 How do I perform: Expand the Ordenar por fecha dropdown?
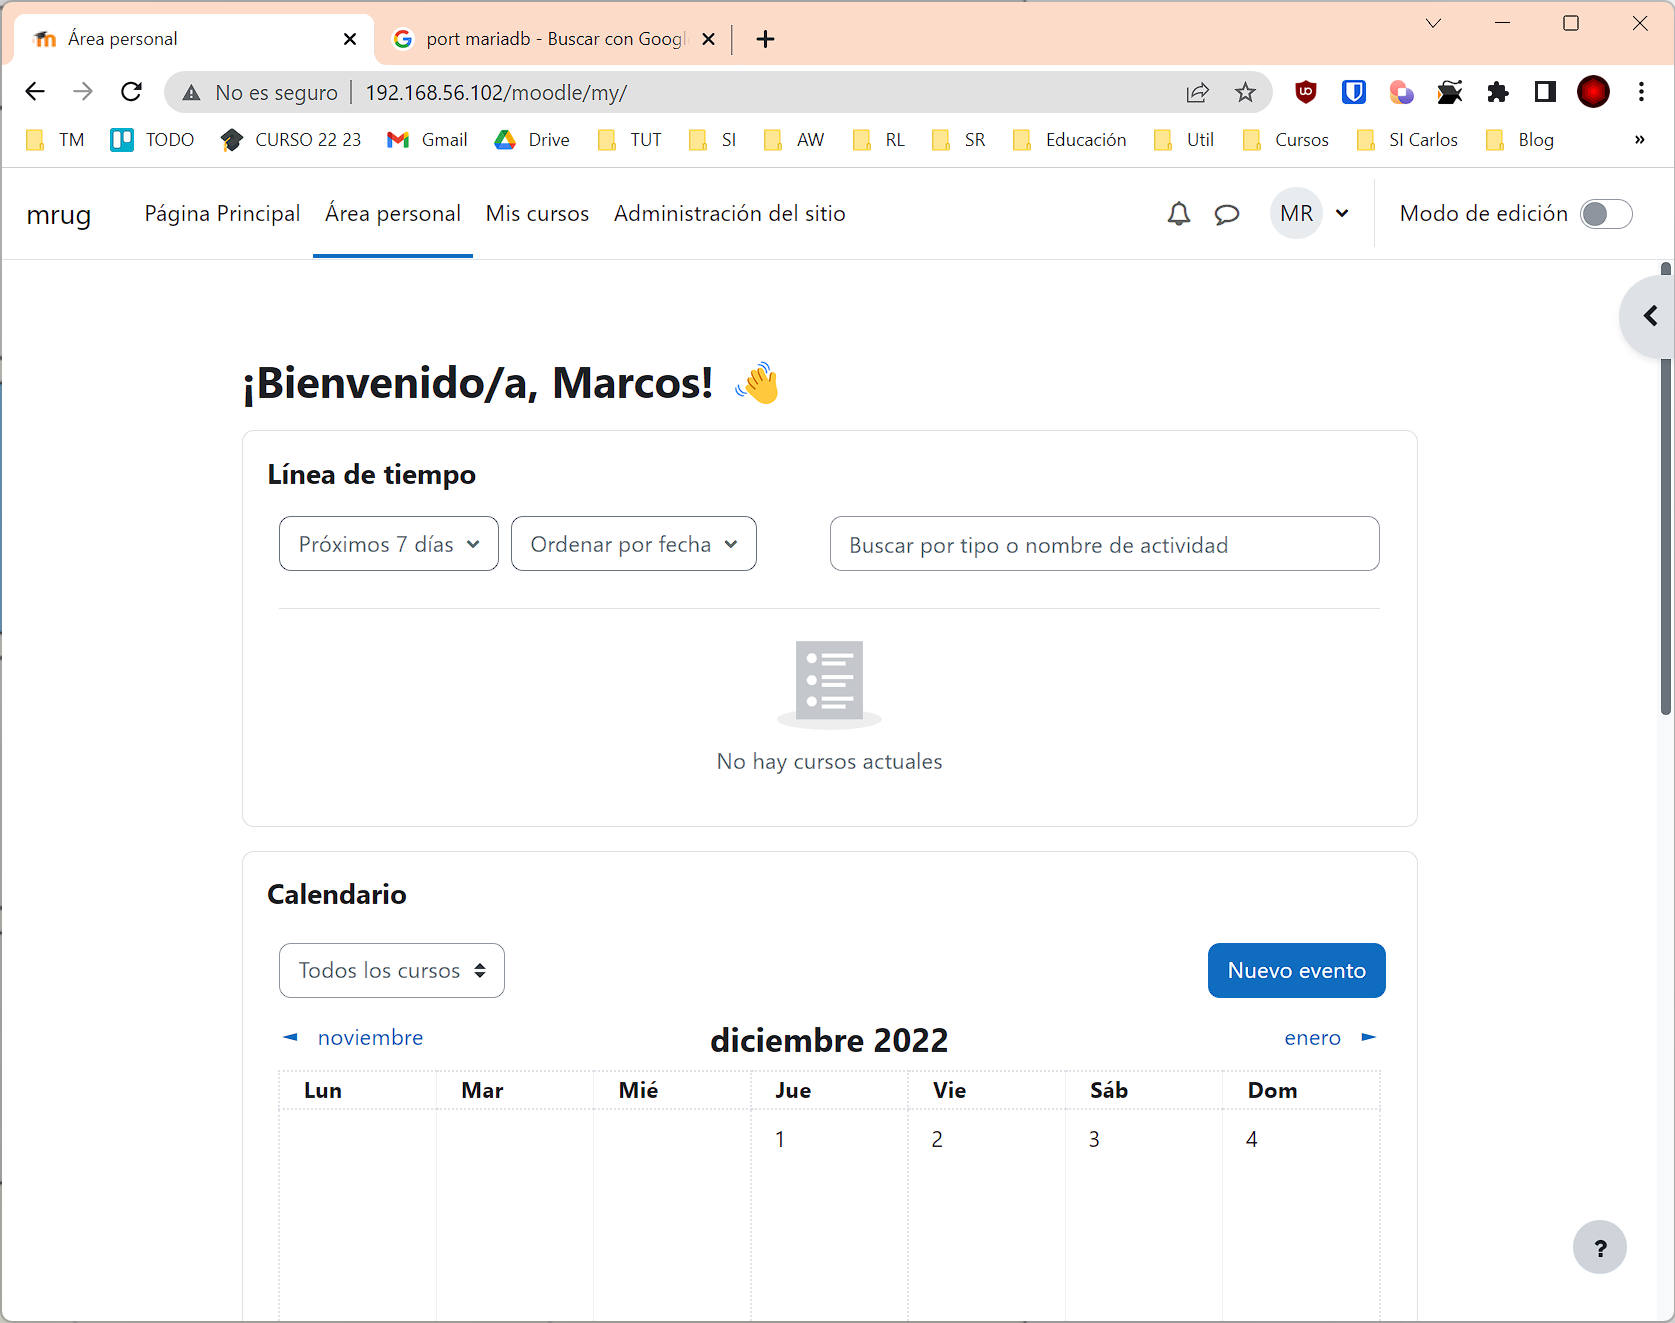coord(633,544)
